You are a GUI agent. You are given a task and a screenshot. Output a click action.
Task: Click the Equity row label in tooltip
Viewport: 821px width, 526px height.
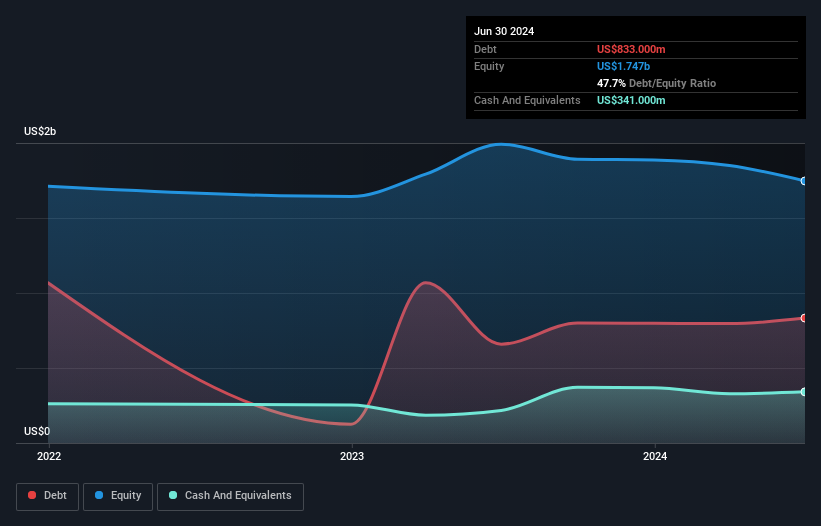point(489,66)
